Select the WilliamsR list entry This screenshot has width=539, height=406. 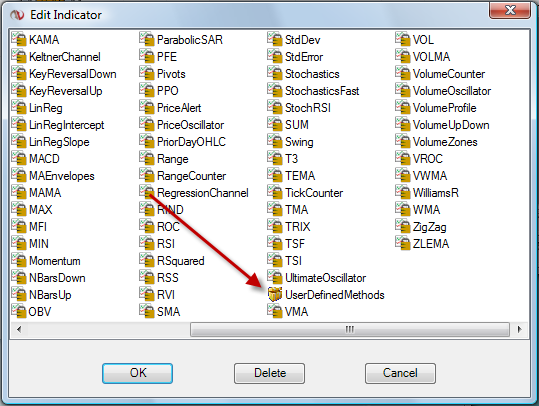[x=427, y=193]
